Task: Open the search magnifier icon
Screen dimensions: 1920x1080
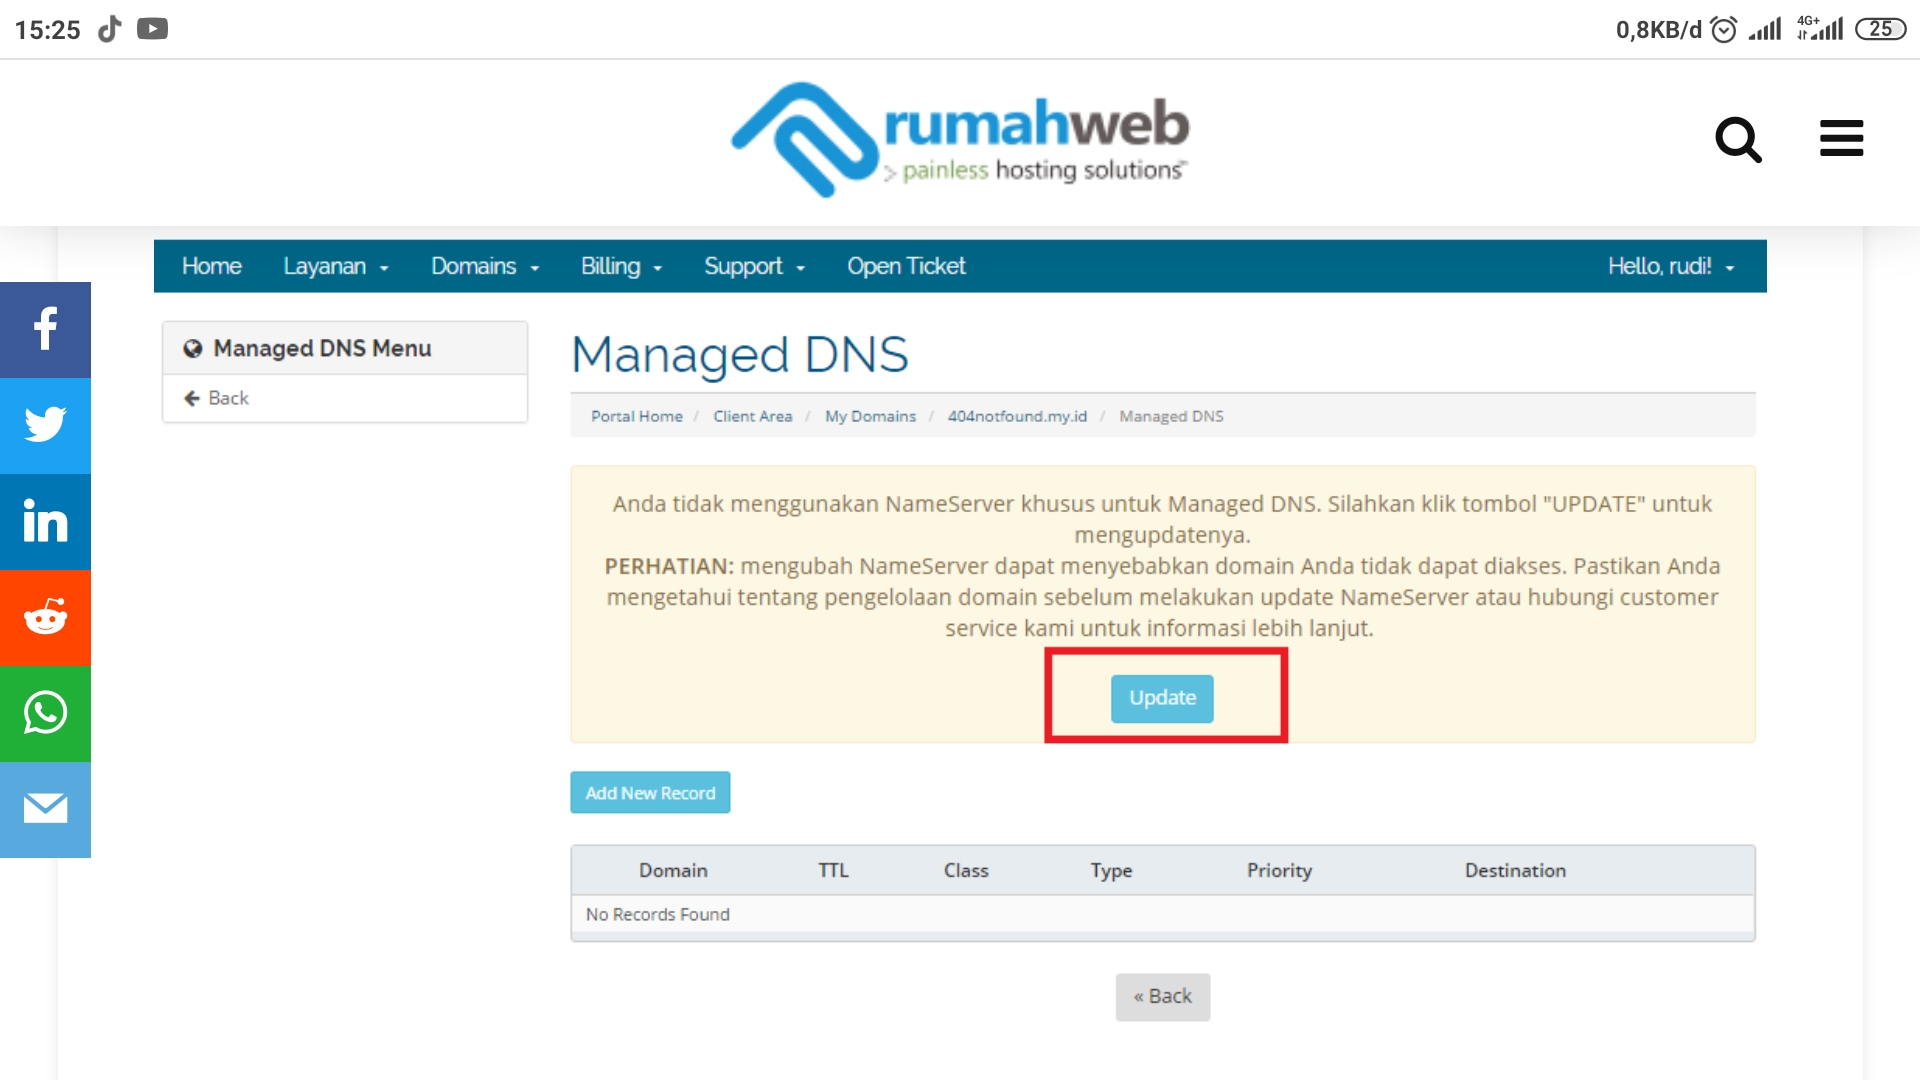Action: (x=1739, y=140)
